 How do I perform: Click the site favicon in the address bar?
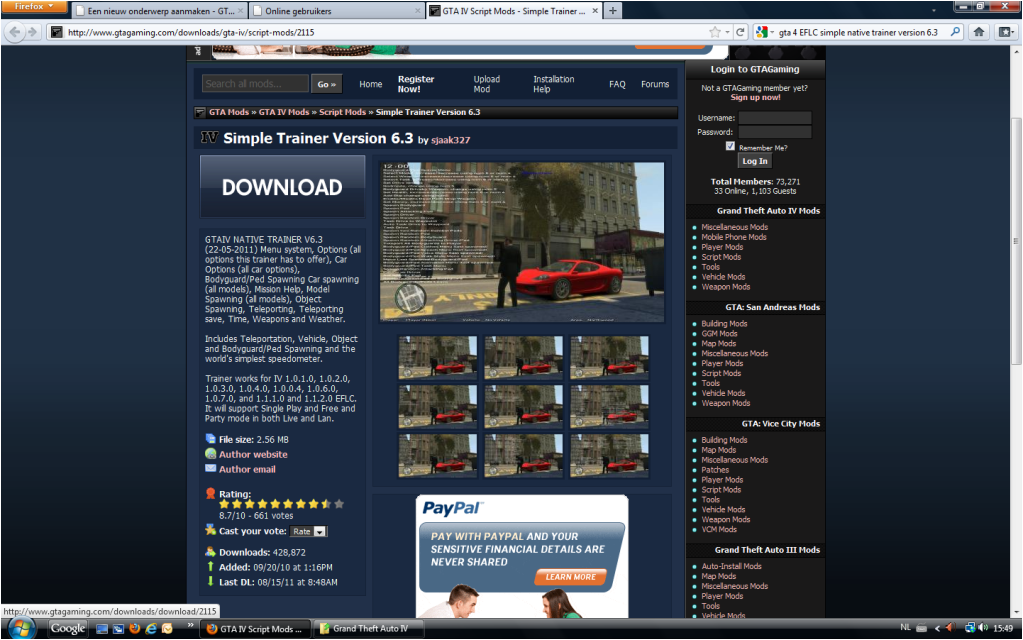[57, 32]
